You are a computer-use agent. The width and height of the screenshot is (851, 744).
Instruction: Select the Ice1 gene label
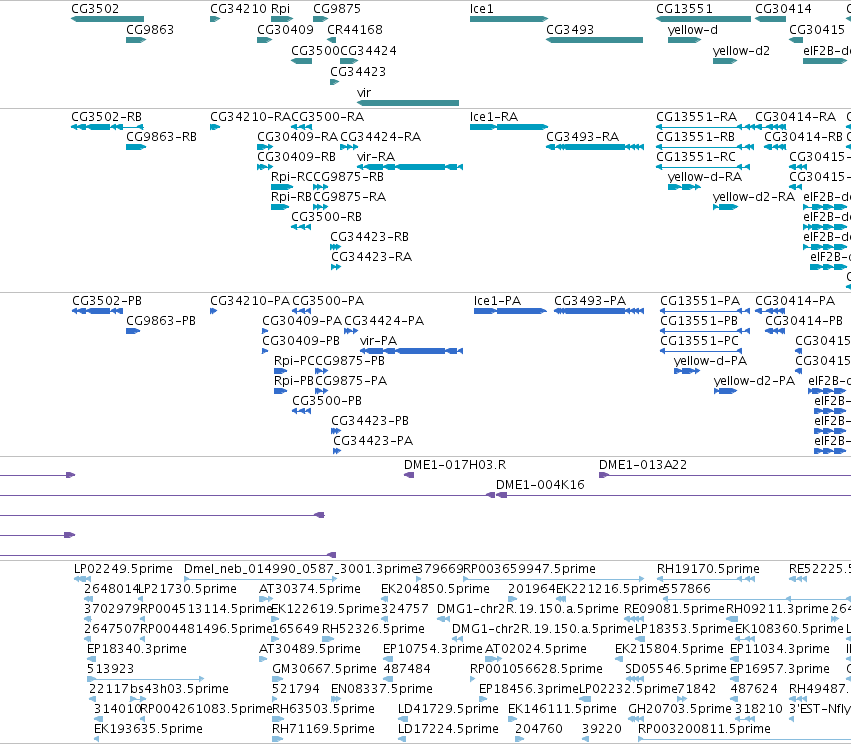pyautogui.click(x=481, y=9)
